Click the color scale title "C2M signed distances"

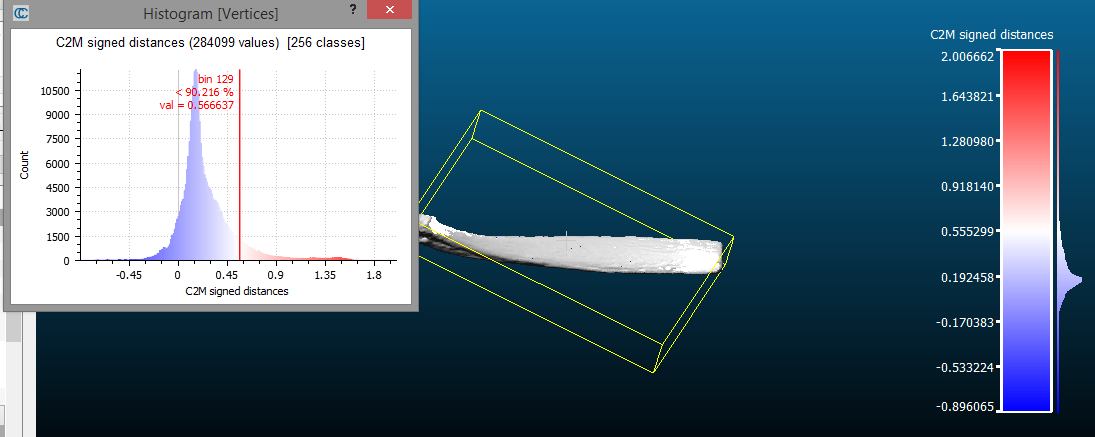991,34
